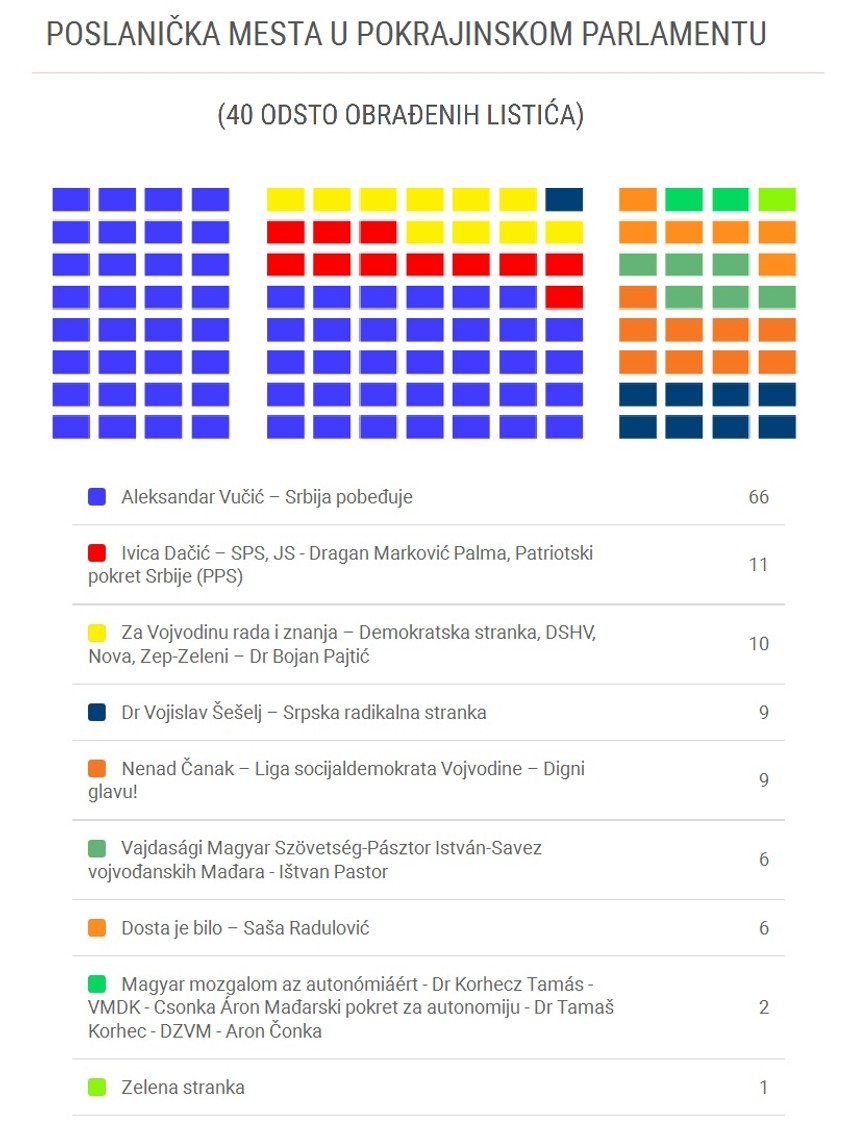Select the green swatch beside Vajdasági Magyar Szövetség

(x=97, y=848)
